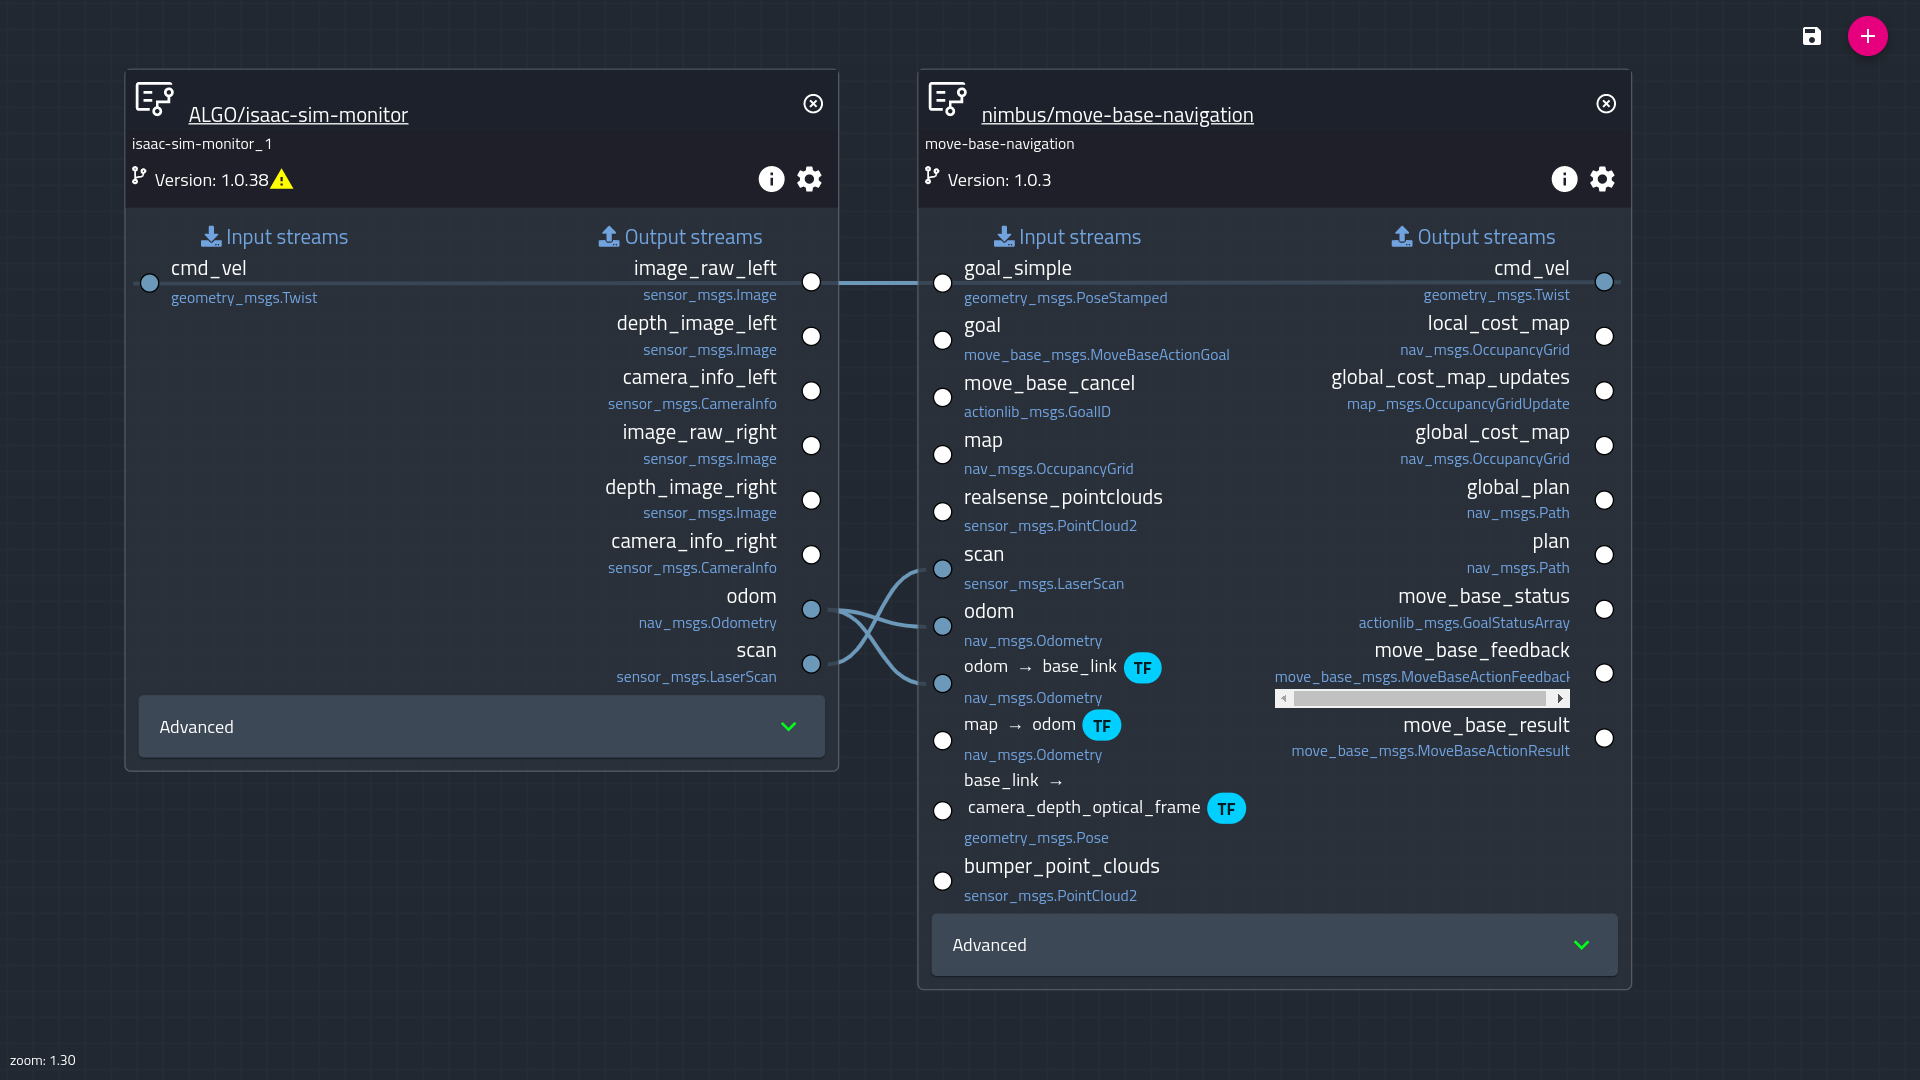1920x1080 pixels.
Task: Click the save icon in top right
Action: point(1812,36)
